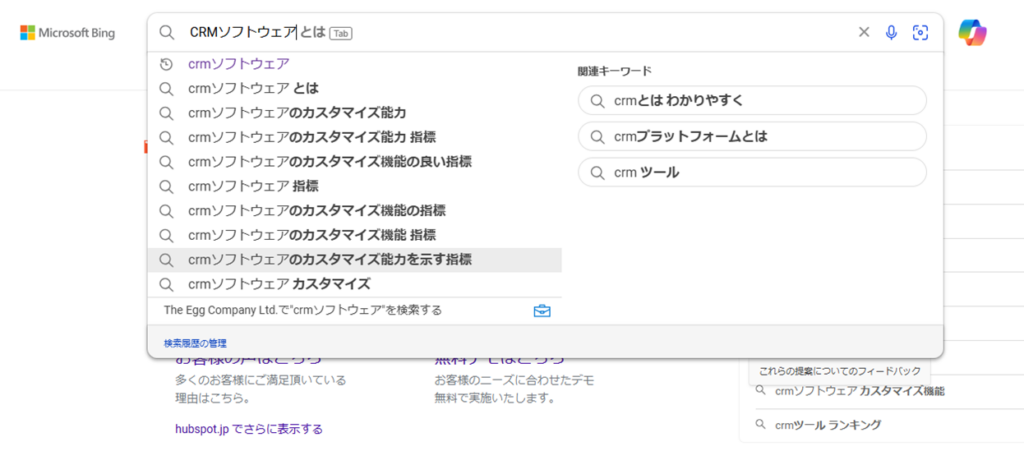Screen dimensions: 1024x451
Task: Click the Microsoft Bing logo
Action: pos(67,33)
